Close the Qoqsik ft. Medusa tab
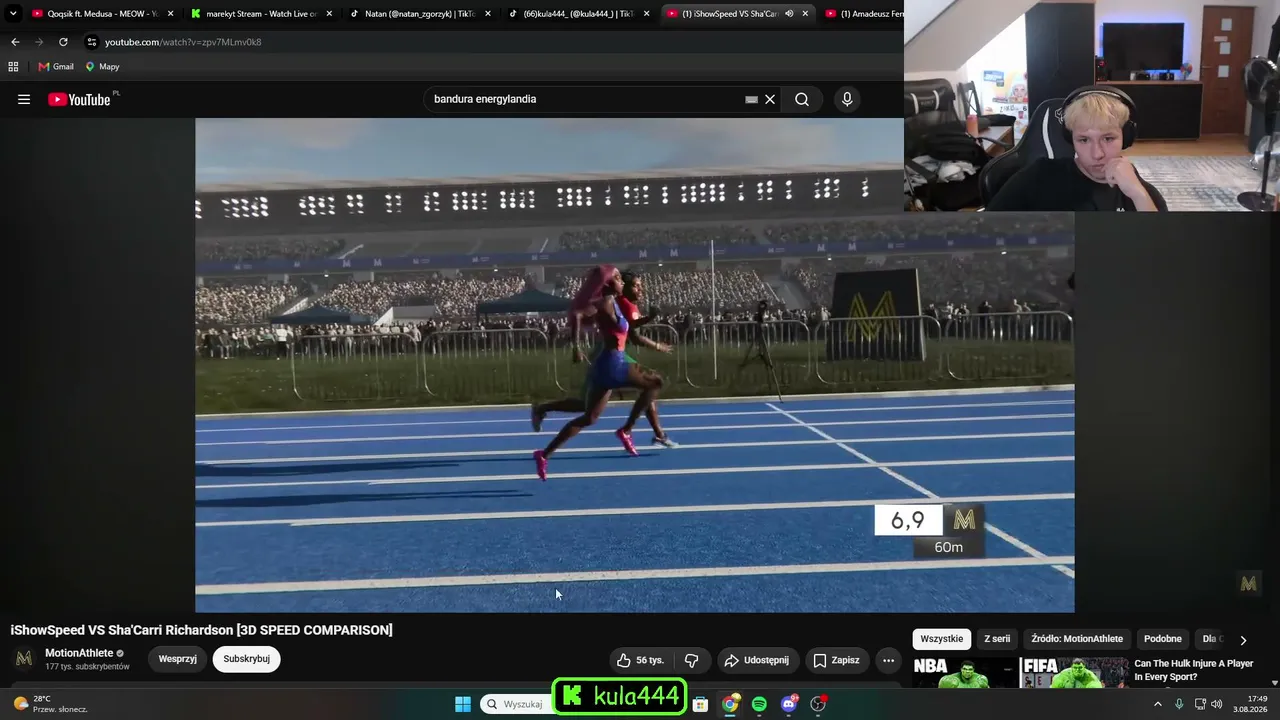This screenshot has width=1280, height=720. [x=170, y=14]
